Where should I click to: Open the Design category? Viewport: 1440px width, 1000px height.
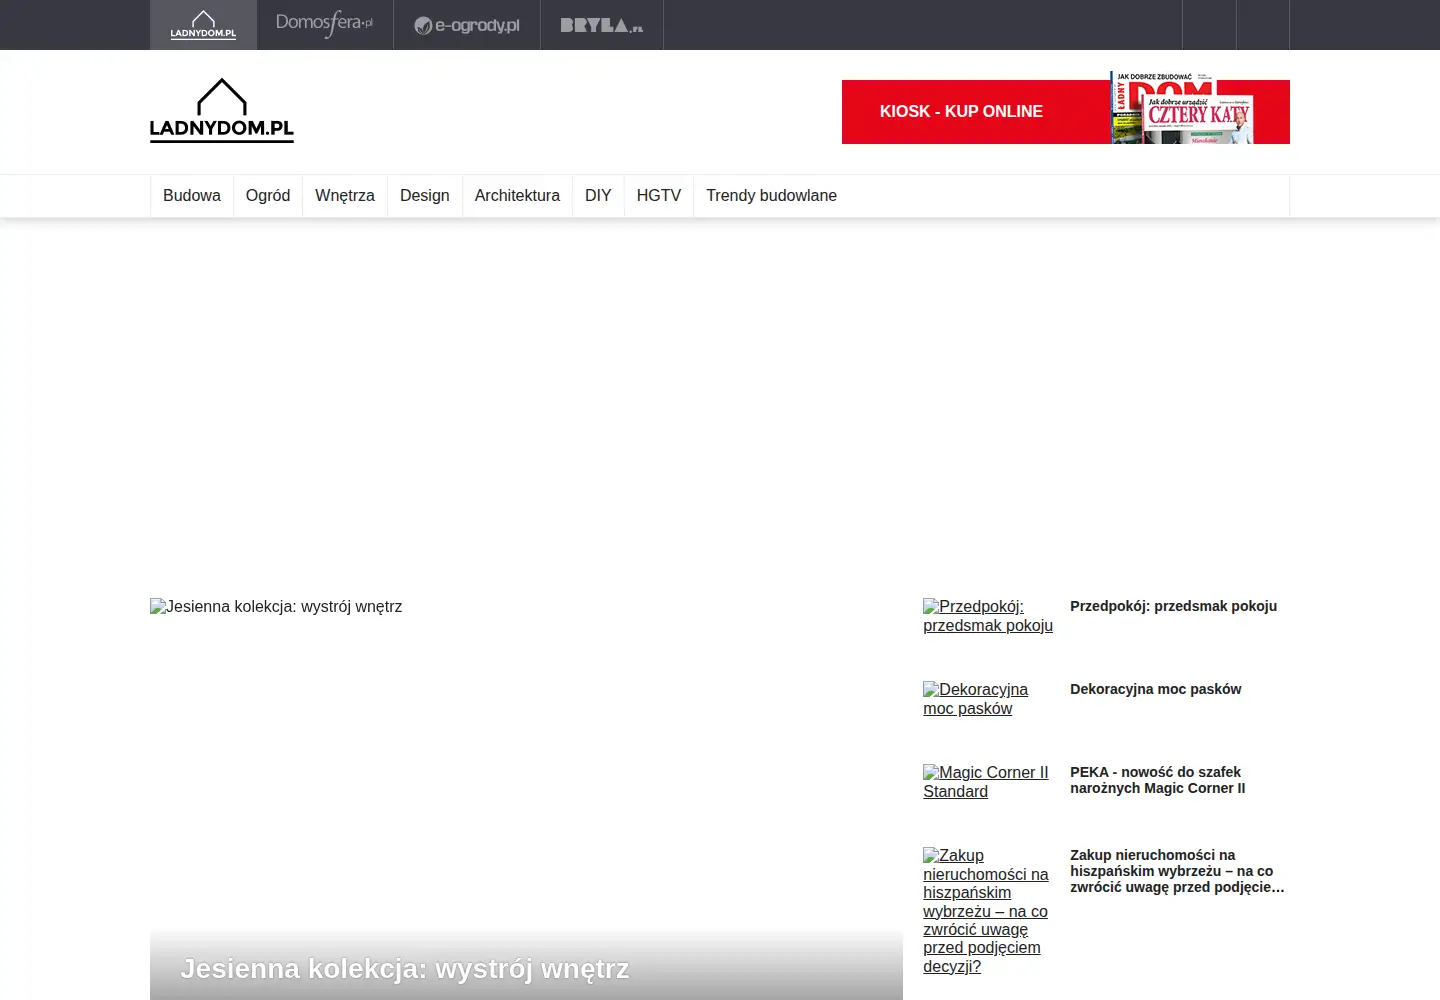coord(425,196)
